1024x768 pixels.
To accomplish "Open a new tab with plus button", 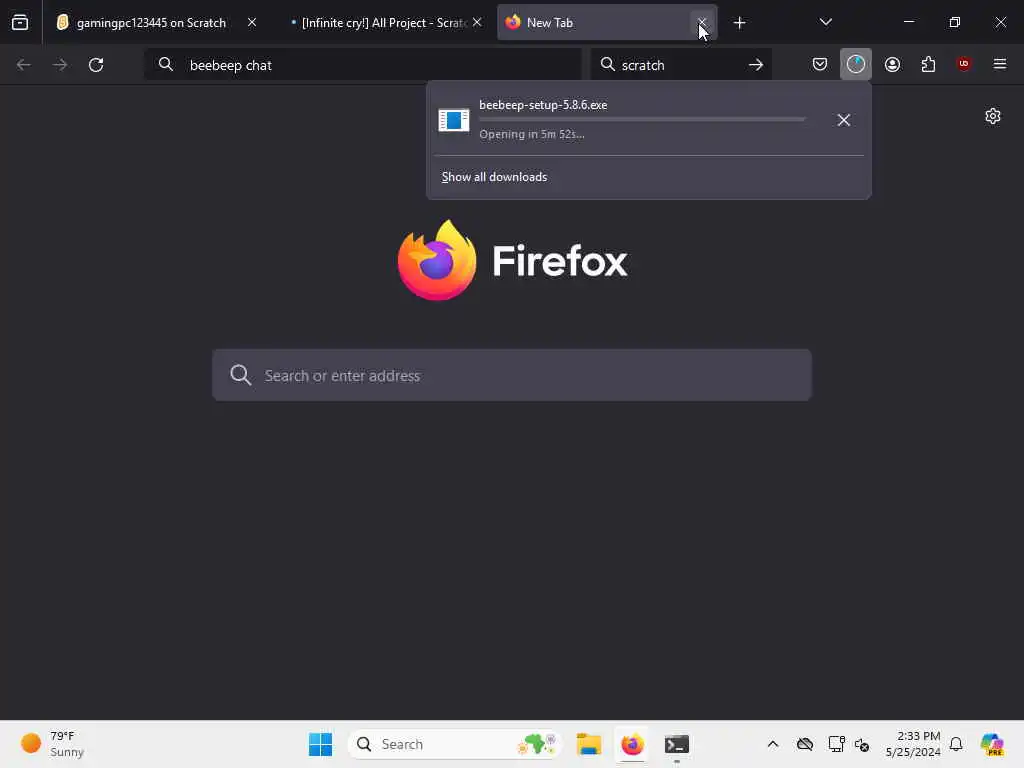I will click(739, 23).
